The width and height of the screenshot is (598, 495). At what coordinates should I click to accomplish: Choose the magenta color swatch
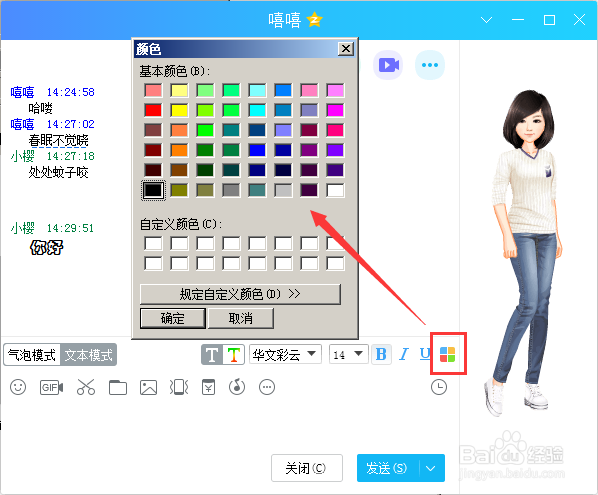[x=335, y=110]
